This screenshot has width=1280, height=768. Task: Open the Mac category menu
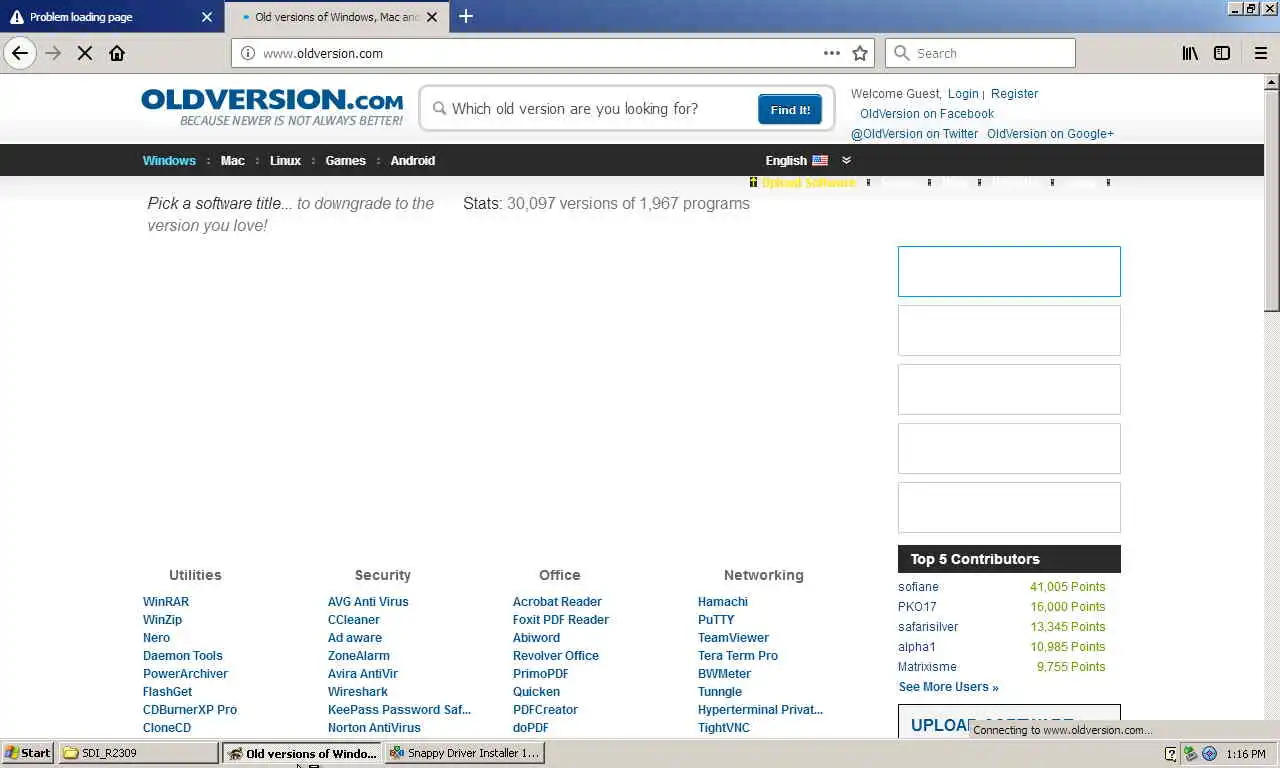click(233, 160)
